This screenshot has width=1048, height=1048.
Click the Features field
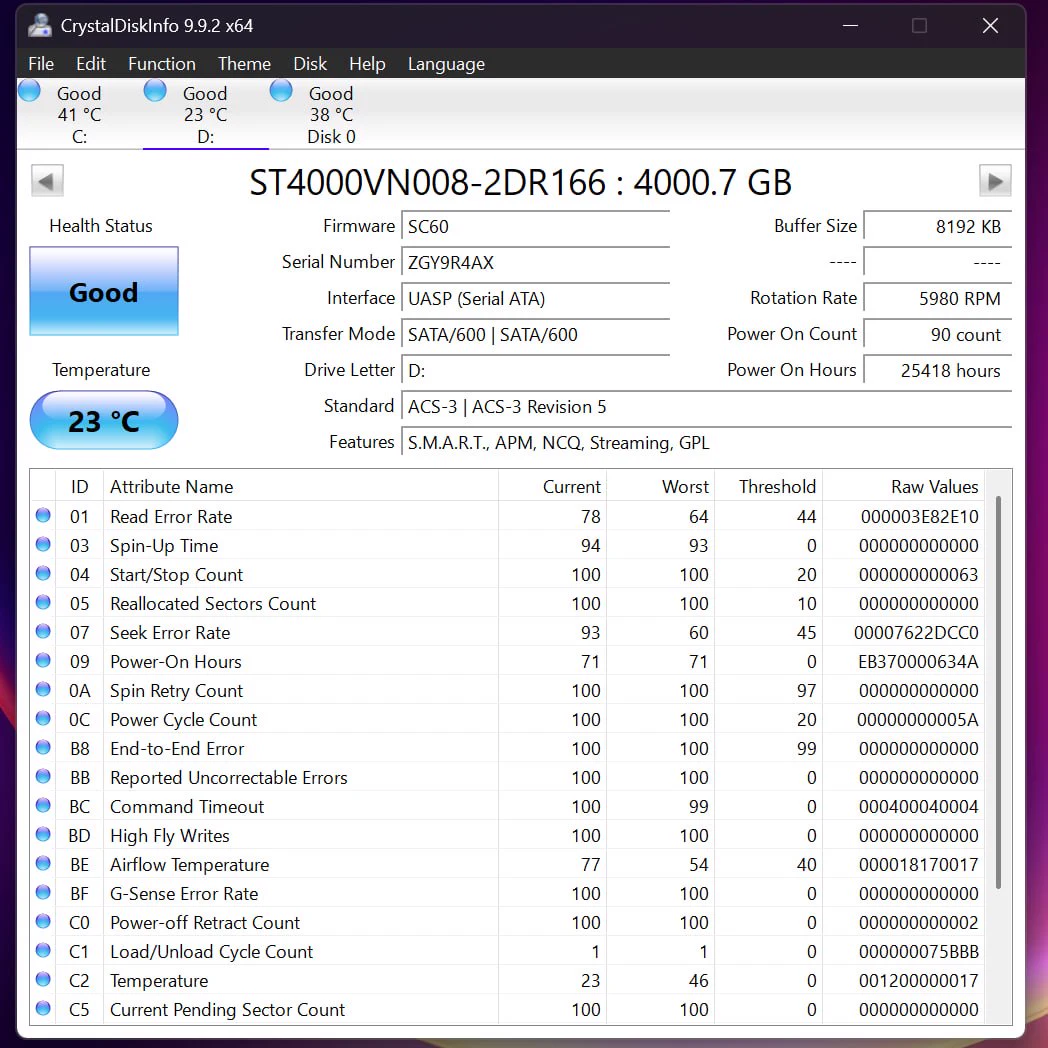(x=706, y=442)
